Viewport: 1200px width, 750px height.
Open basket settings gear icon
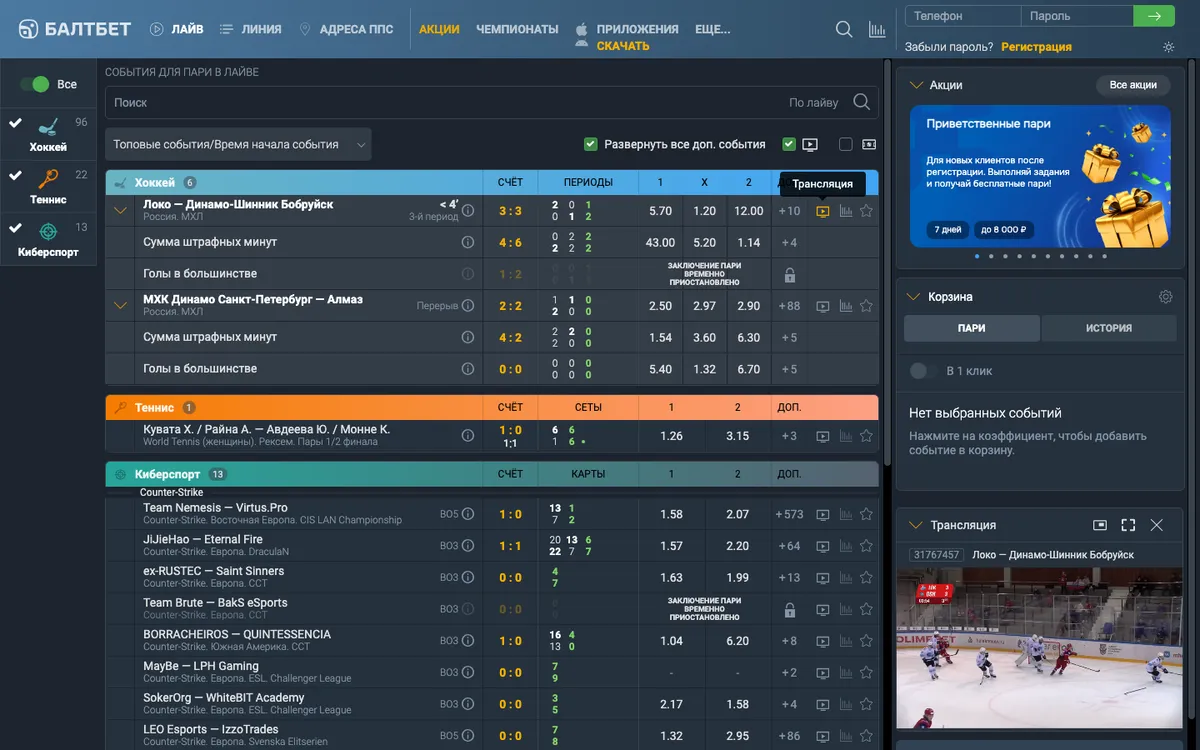(1165, 297)
